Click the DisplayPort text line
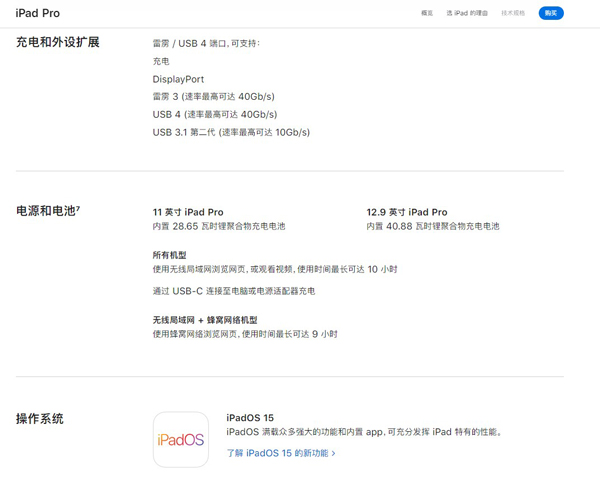The image size is (600, 479). pyautogui.click(x=178, y=79)
